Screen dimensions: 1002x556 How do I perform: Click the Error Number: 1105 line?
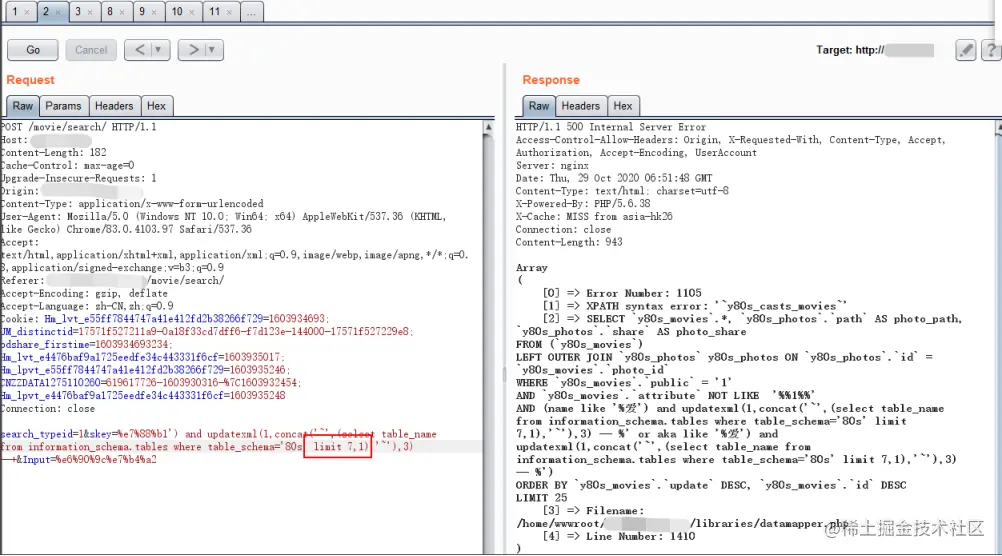pos(622,293)
